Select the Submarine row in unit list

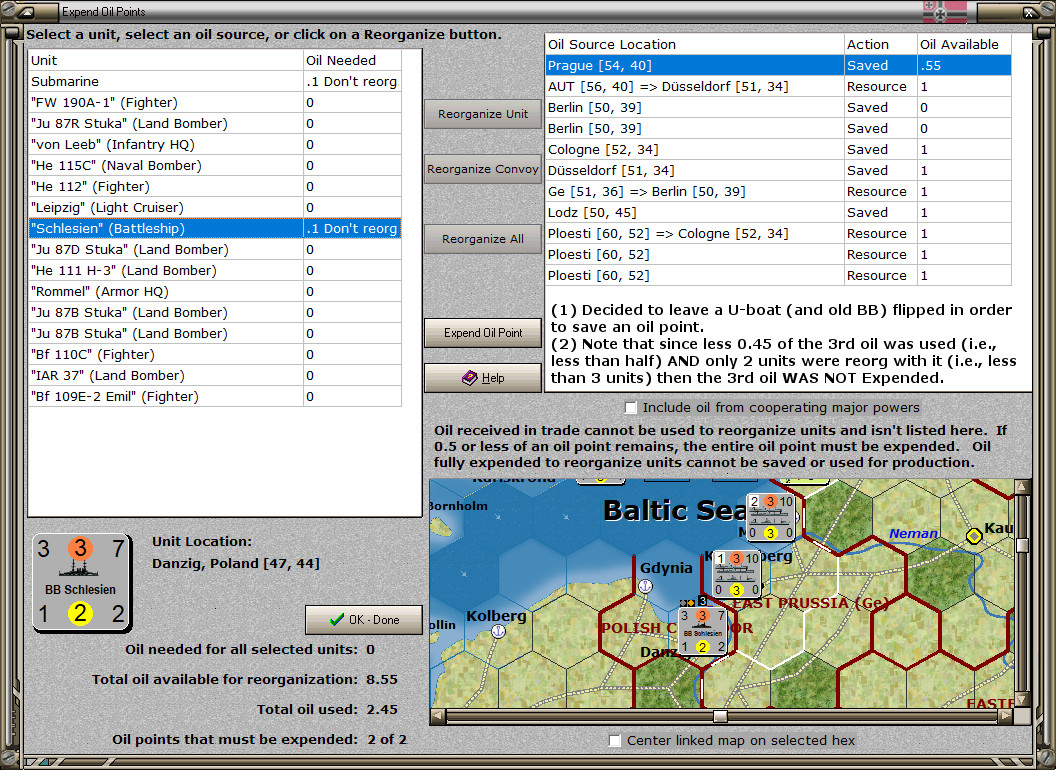pos(215,82)
